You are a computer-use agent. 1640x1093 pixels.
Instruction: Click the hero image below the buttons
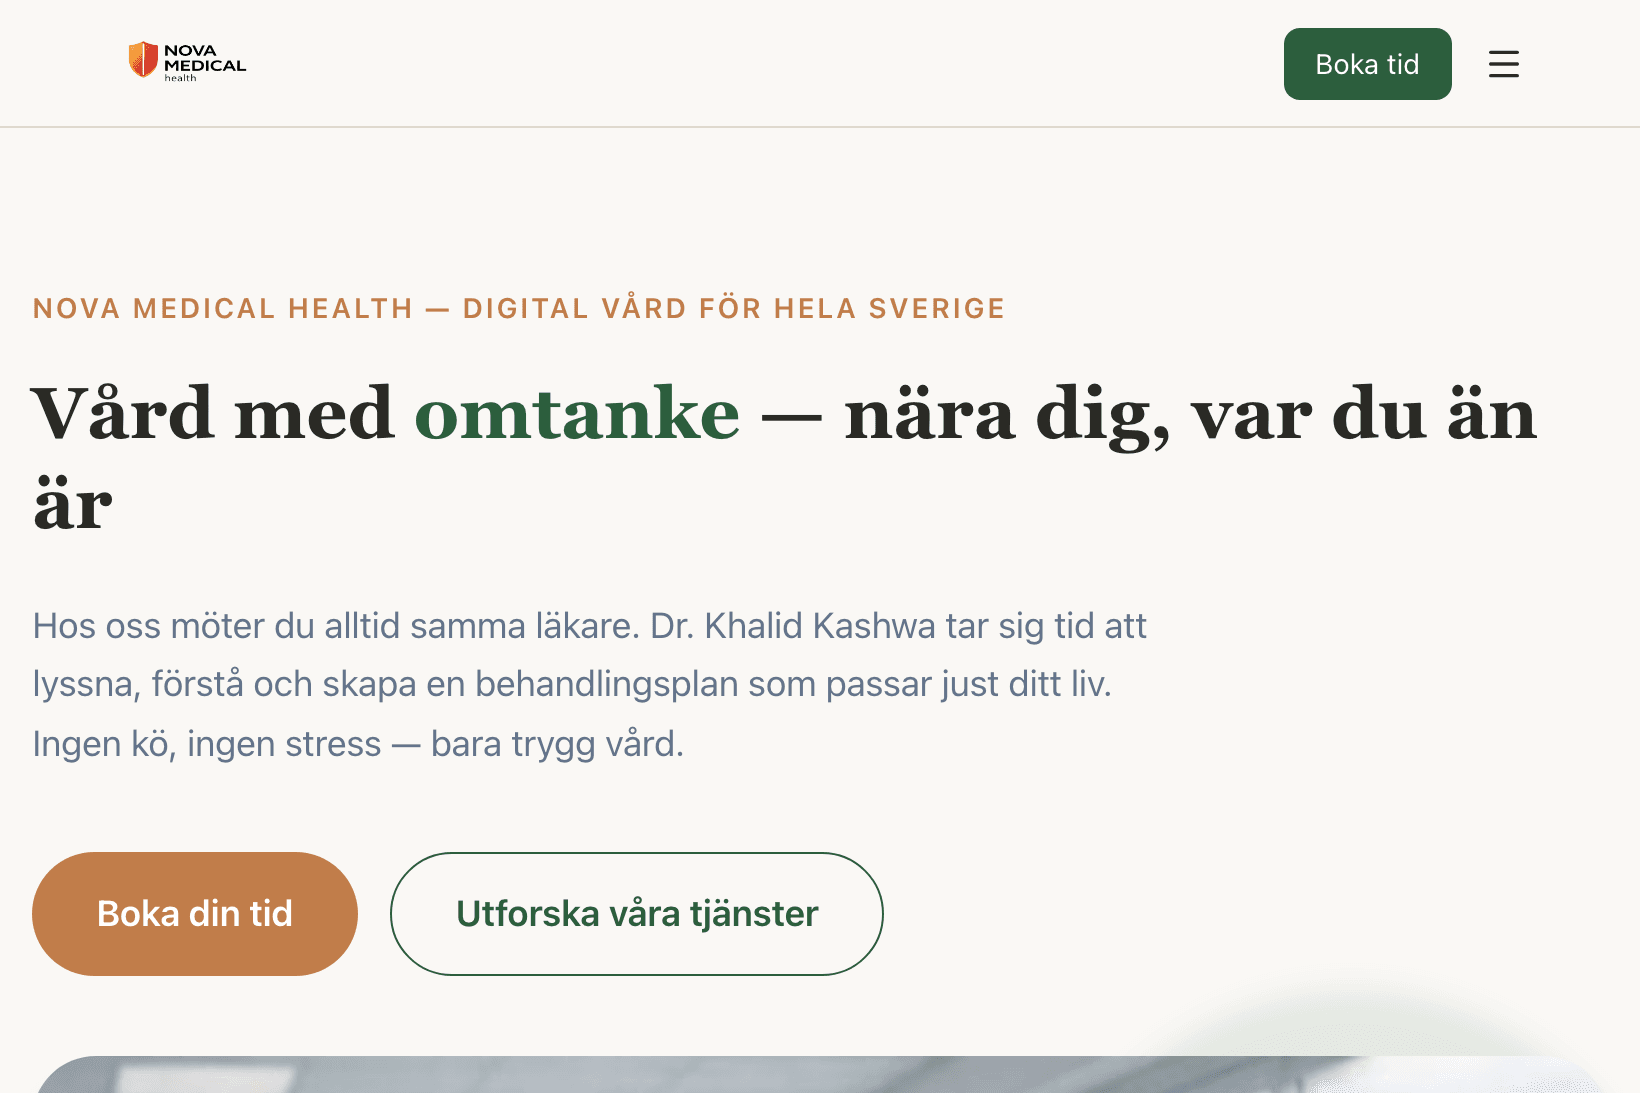820,1074
